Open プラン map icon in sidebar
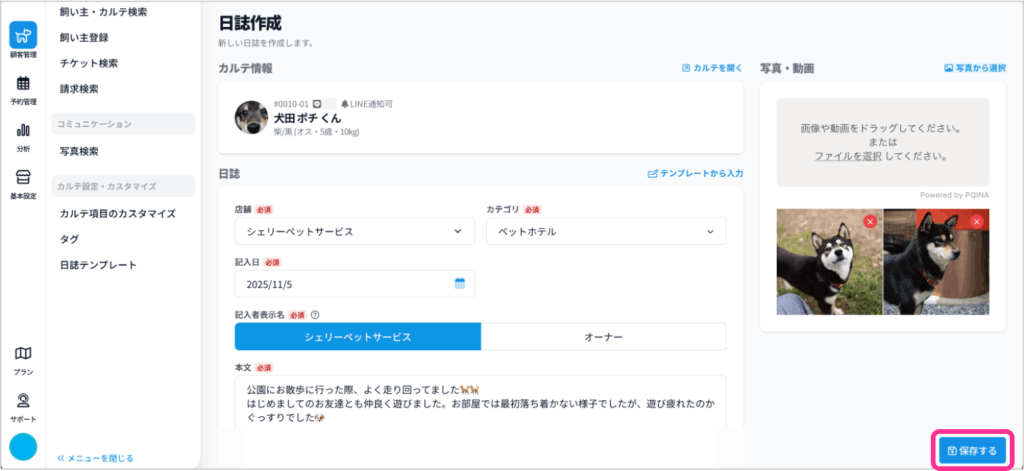1024x471 pixels. pyautogui.click(x=22, y=358)
